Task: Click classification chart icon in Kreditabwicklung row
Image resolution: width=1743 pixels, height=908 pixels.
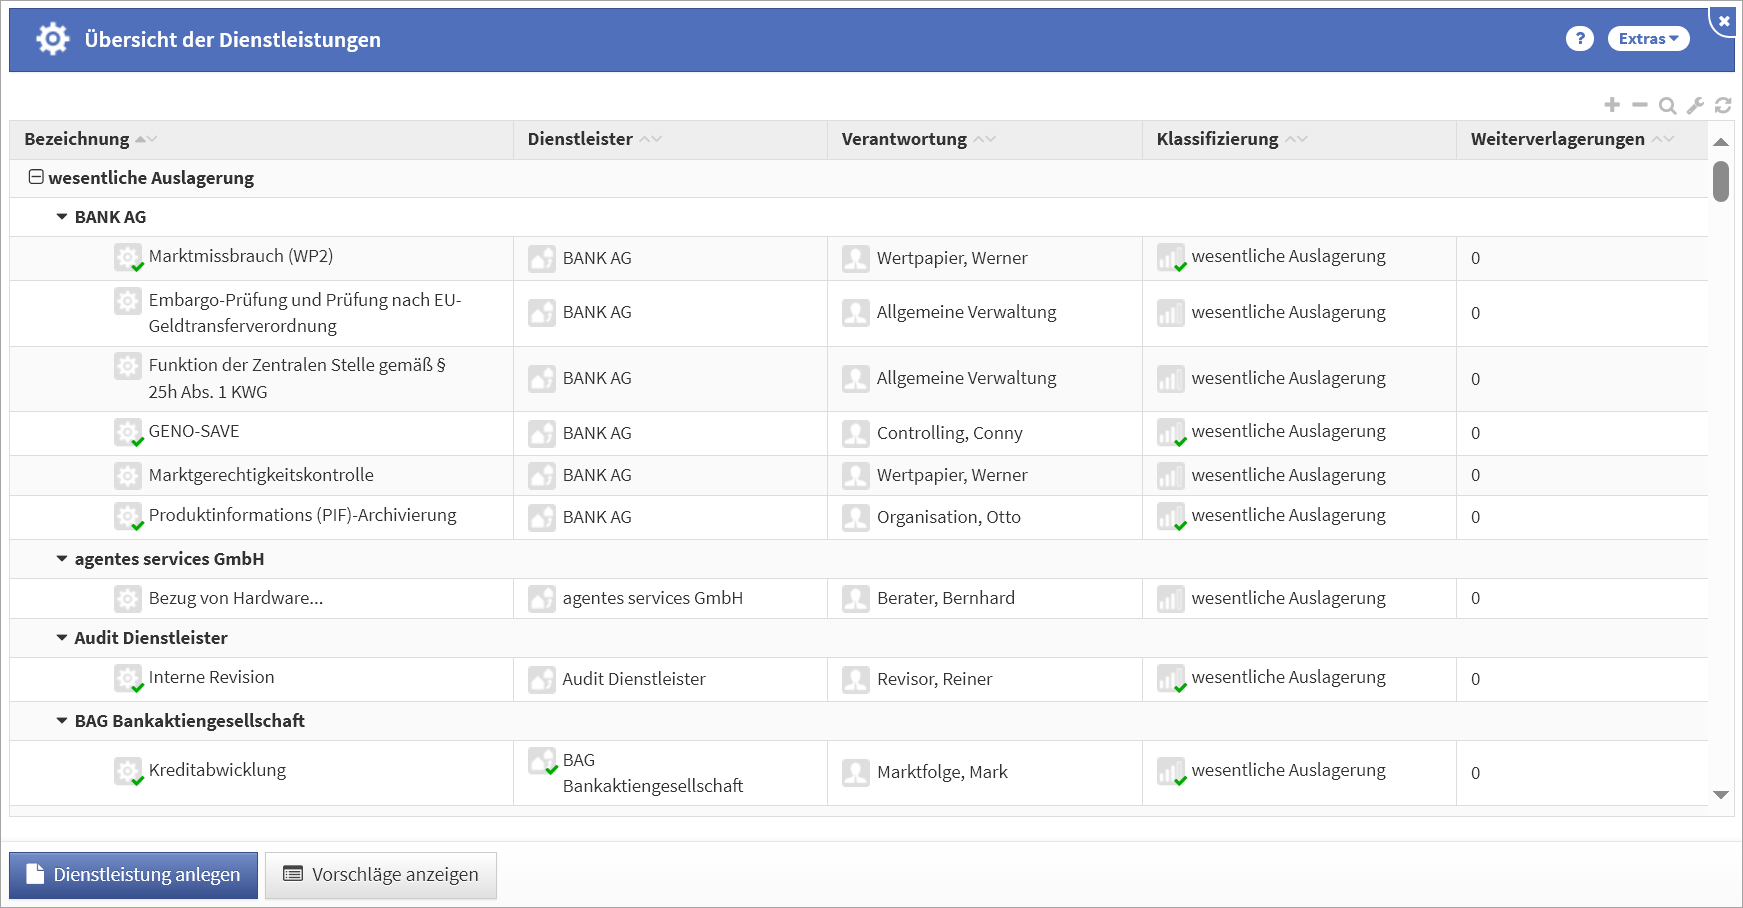Action: pyautogui.click(x=1170, y=772)
